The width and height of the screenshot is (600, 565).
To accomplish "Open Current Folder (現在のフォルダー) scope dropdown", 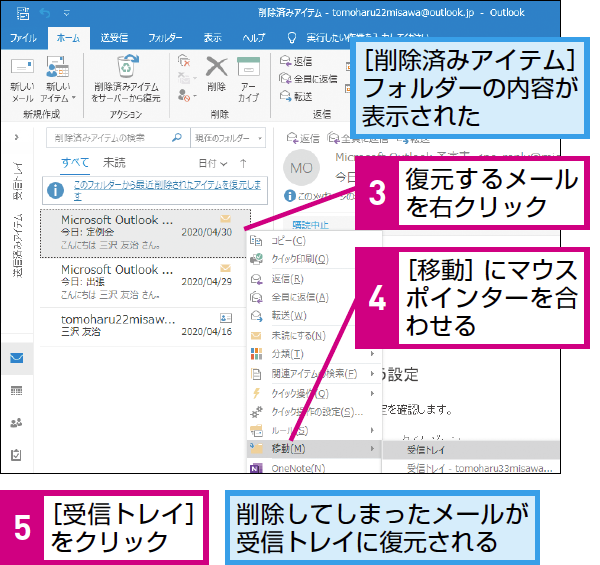I will [228, 138].
